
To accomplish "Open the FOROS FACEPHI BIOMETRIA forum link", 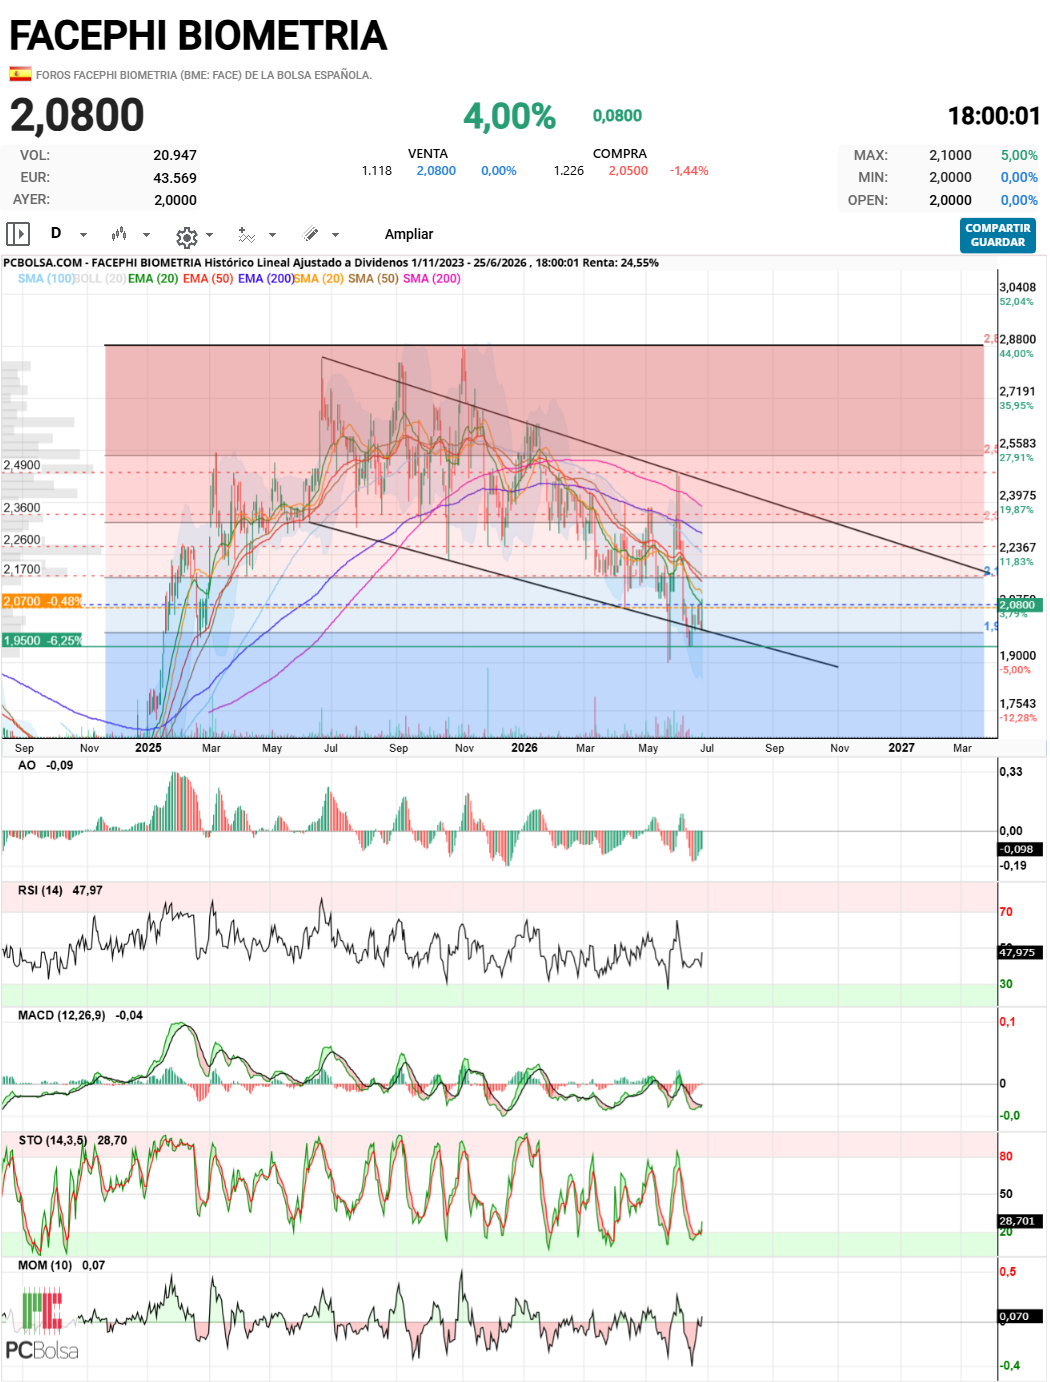I will coord(204,75).
